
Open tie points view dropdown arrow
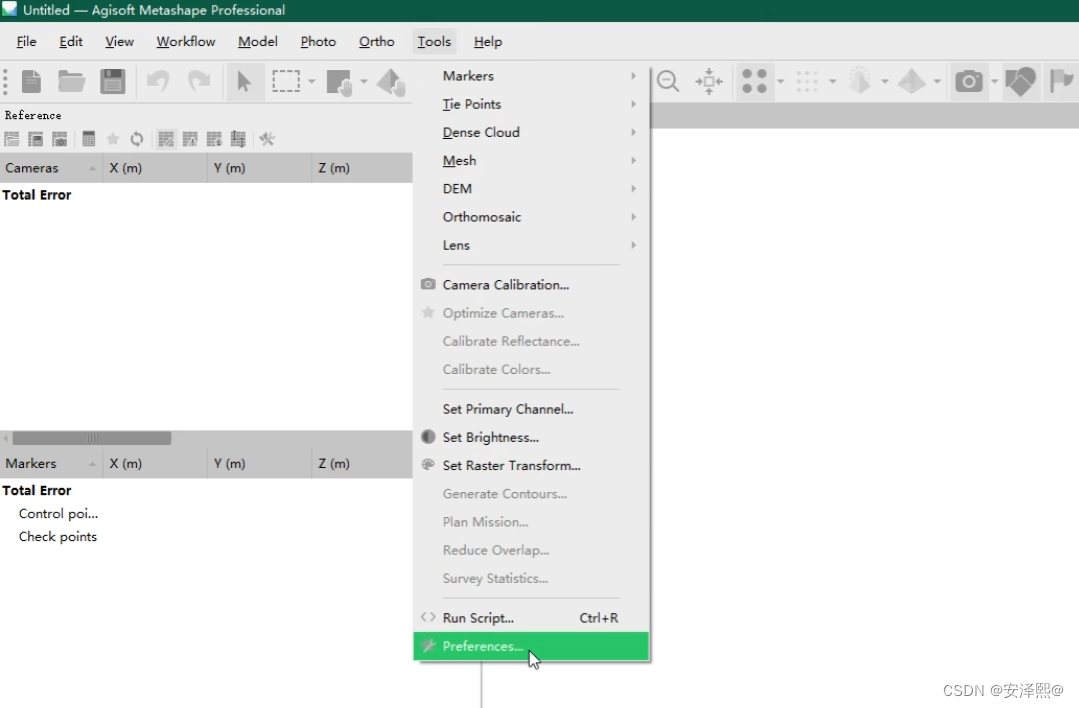coord(780,82)
